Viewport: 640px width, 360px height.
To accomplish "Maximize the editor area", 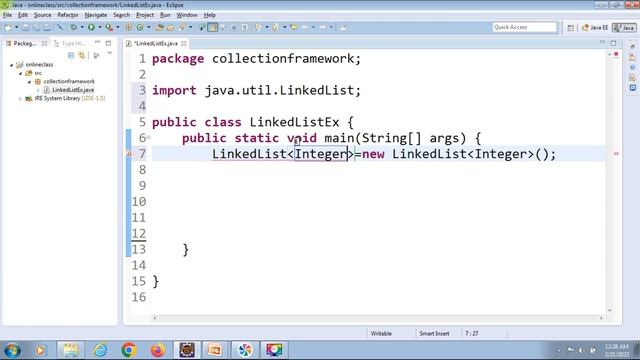I will coord(613,43).
